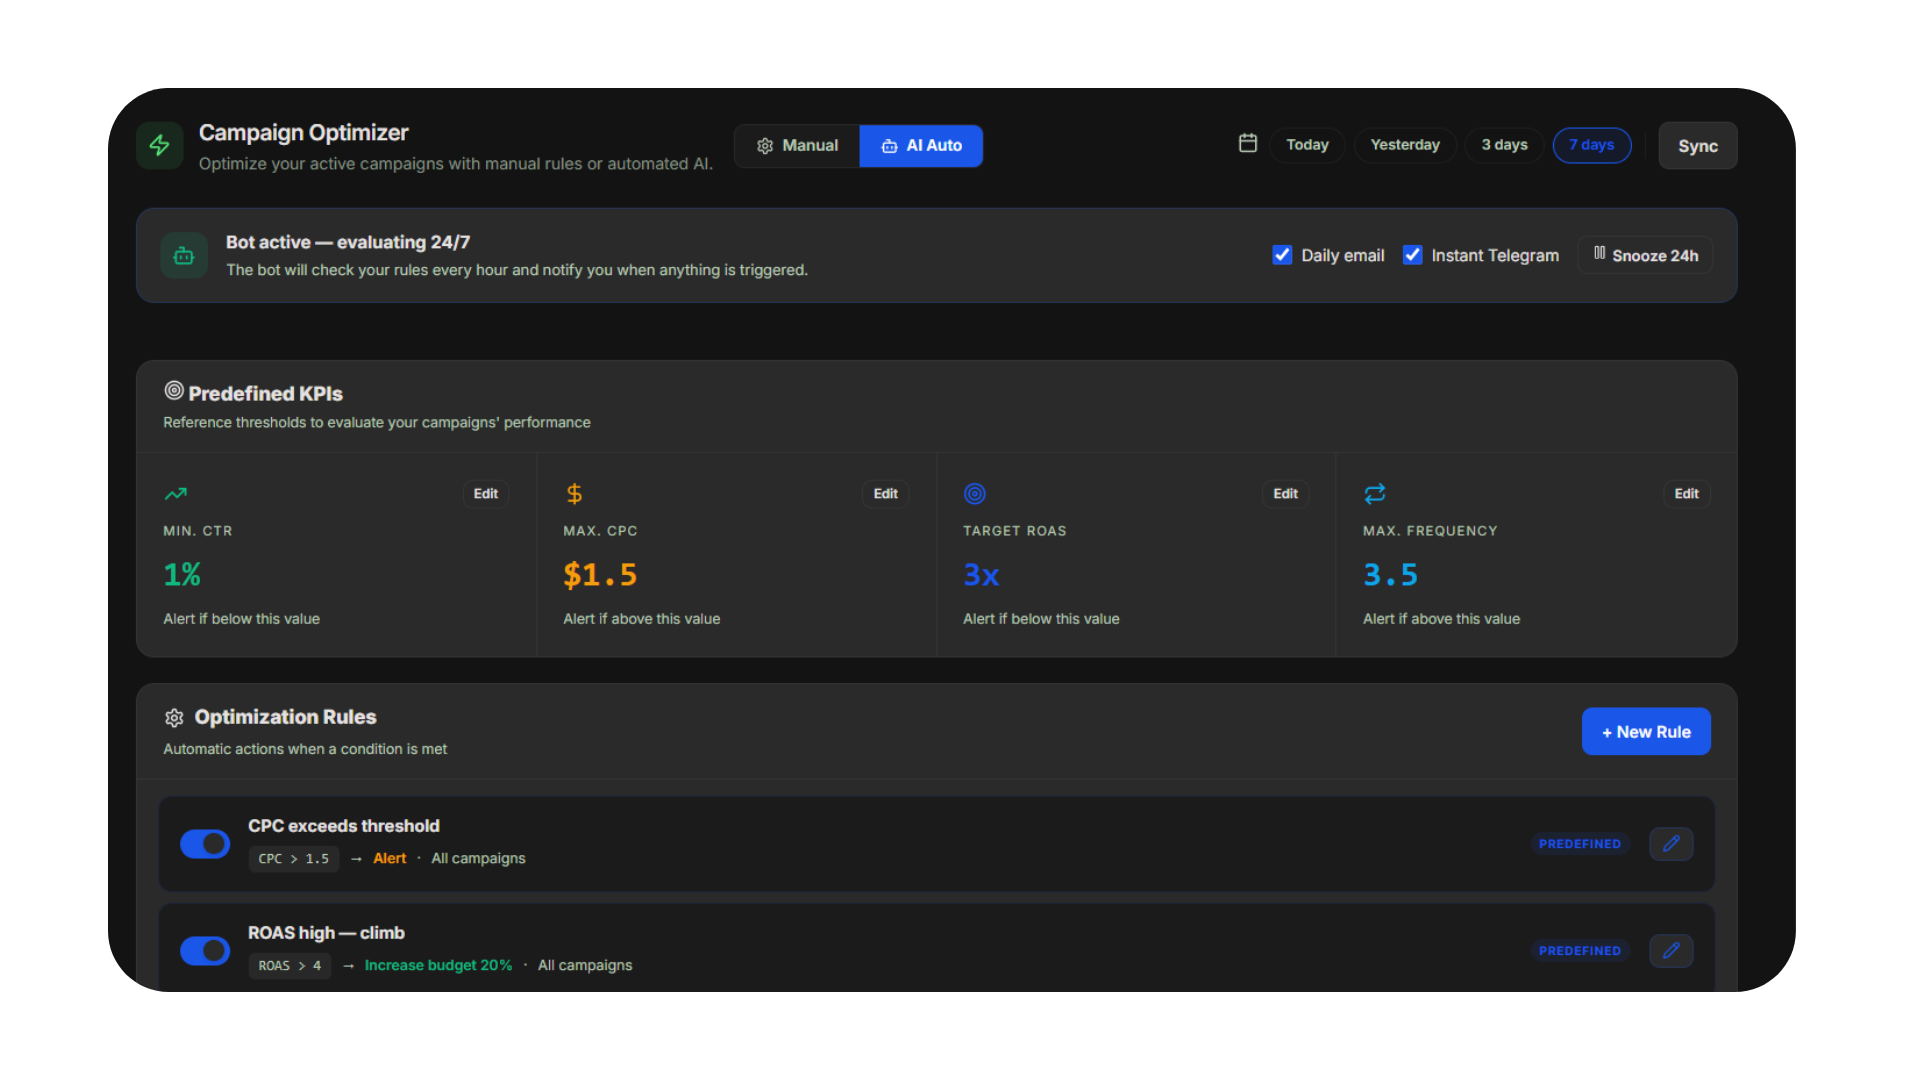Click the $1.5 Max. CPC value
Image resolution: width=1920 pixels, height=1080 pixels.
pos(600,575)
